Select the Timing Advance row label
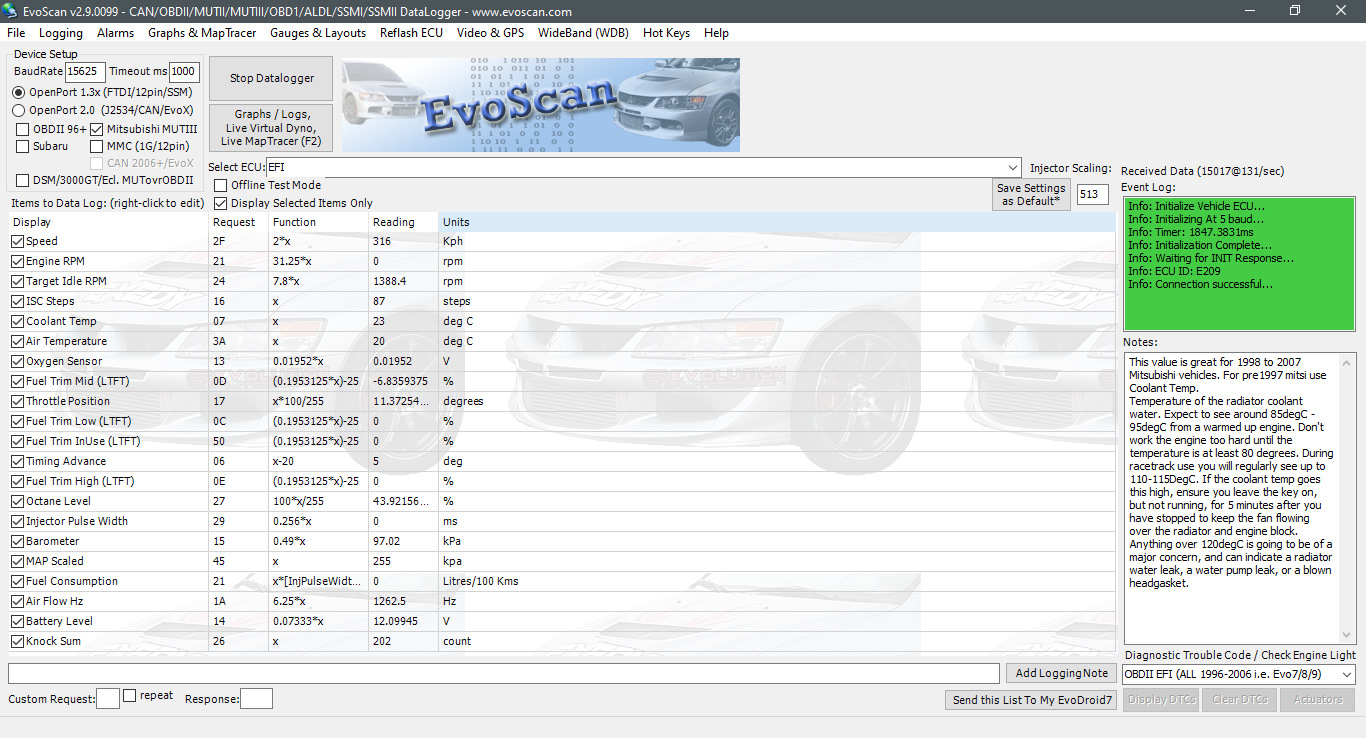 click(x=66, y=461)
